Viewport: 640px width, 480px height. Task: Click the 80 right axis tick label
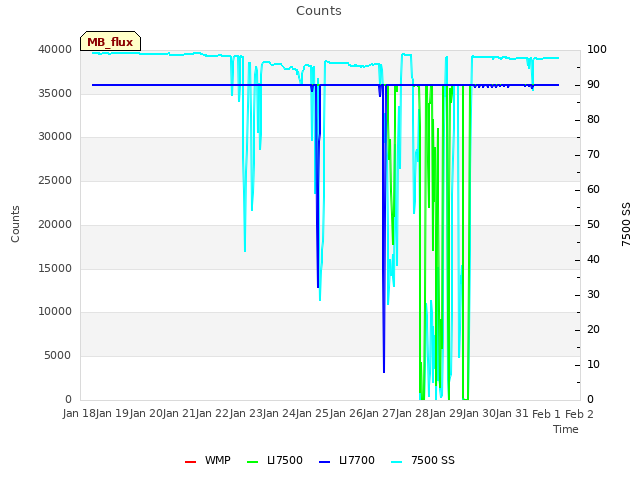593,120
